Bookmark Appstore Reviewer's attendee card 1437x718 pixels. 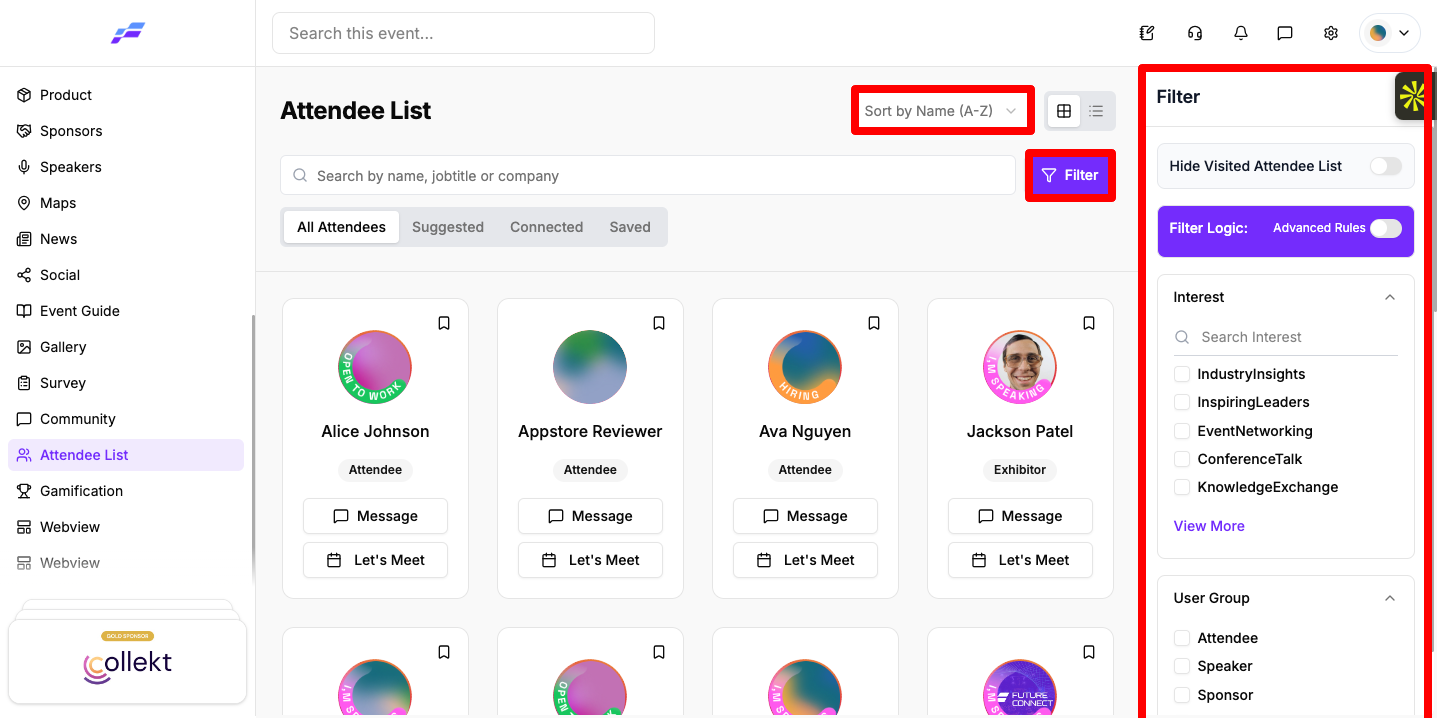(659, 323)
